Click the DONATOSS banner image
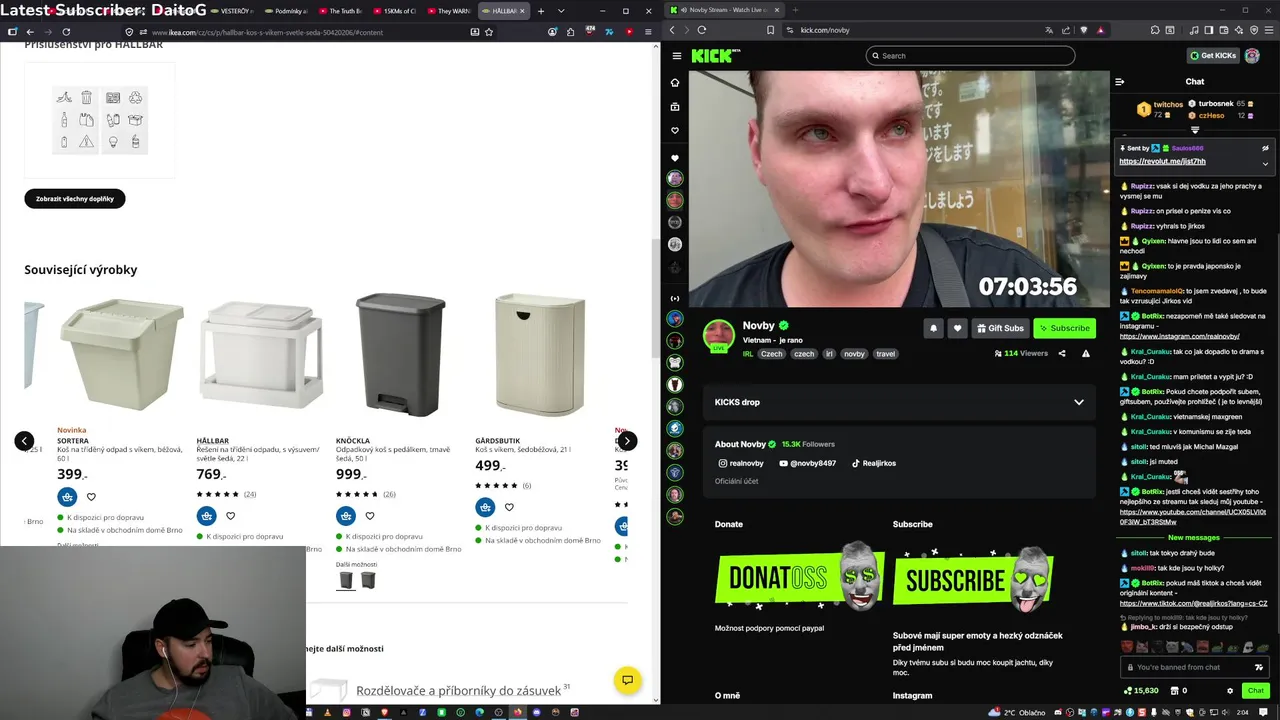This screenshot has width=1280, height=720. click(x=800, y=577)
